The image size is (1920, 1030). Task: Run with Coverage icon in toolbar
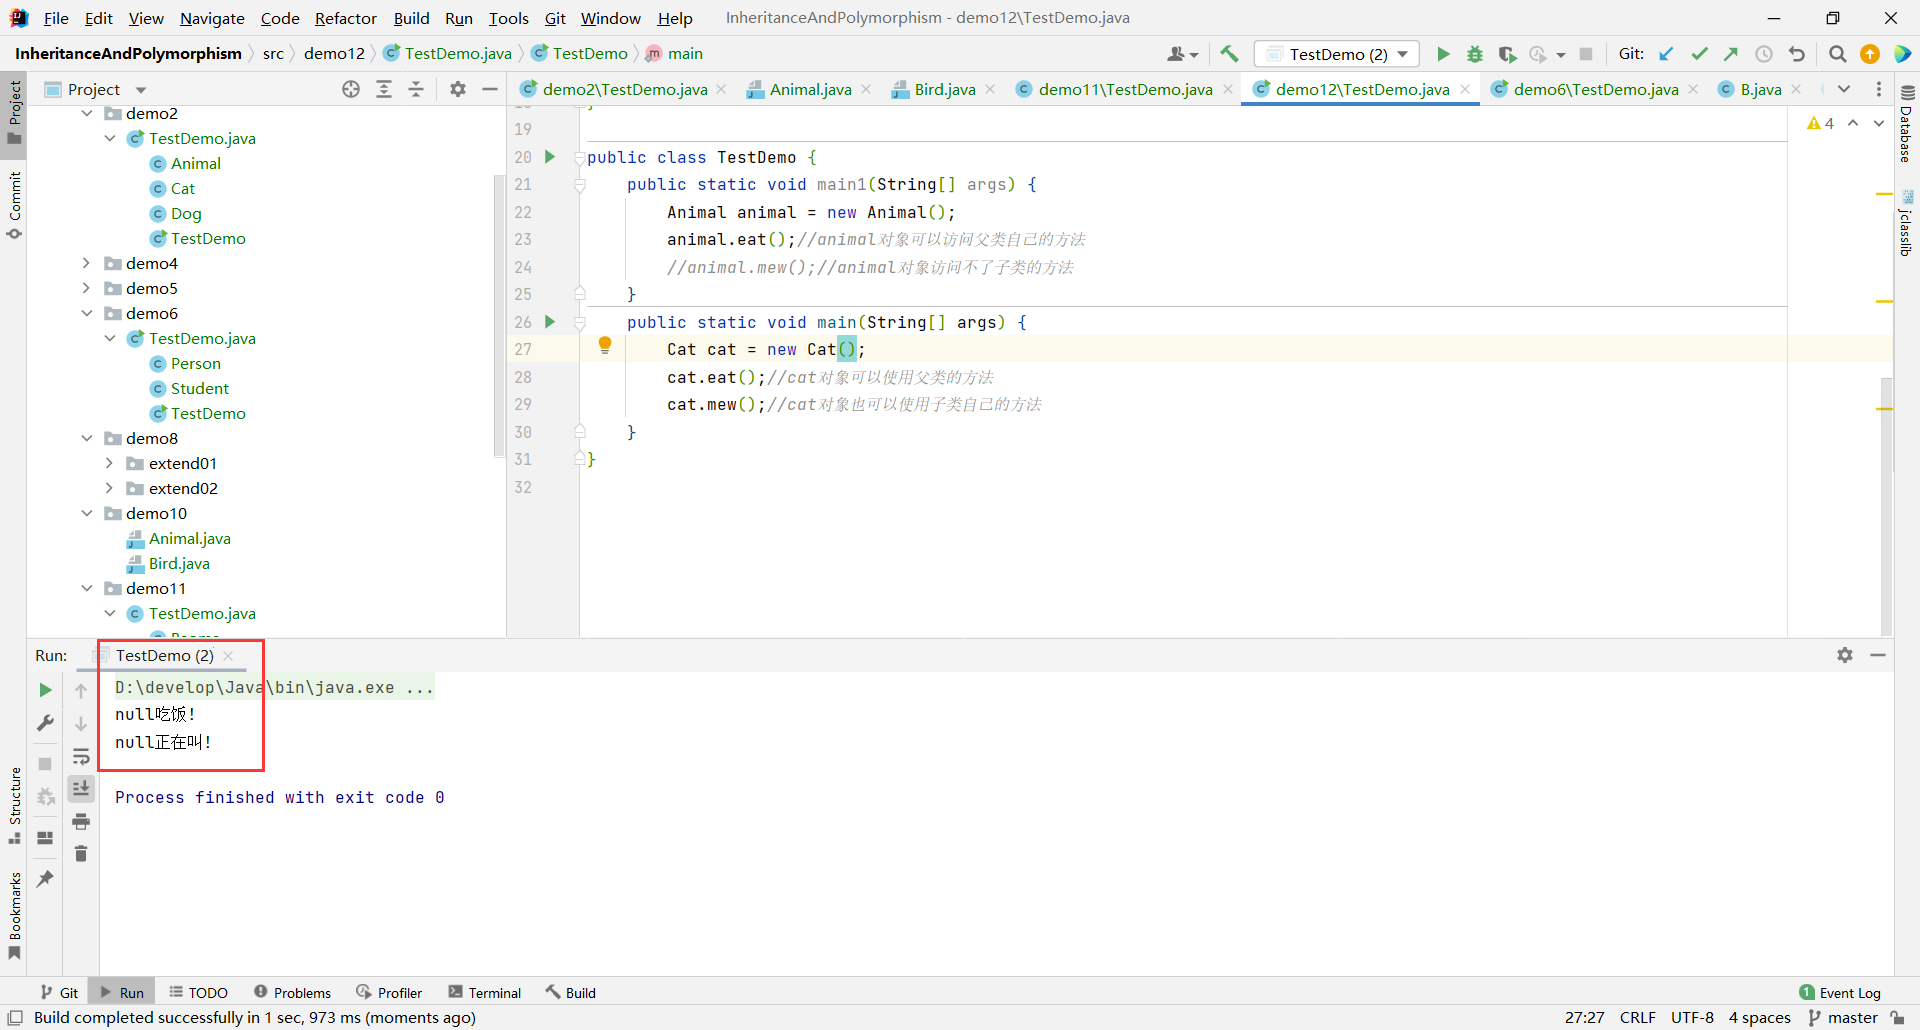click(1507, 54)
